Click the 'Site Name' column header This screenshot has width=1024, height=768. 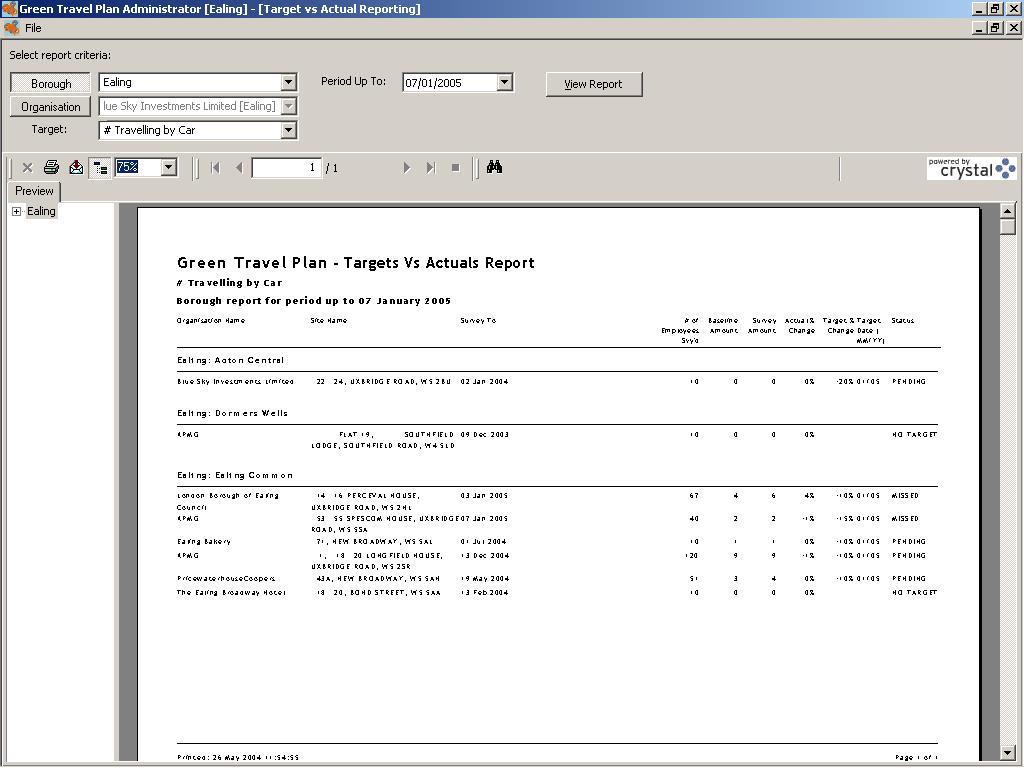click(328, 321)
